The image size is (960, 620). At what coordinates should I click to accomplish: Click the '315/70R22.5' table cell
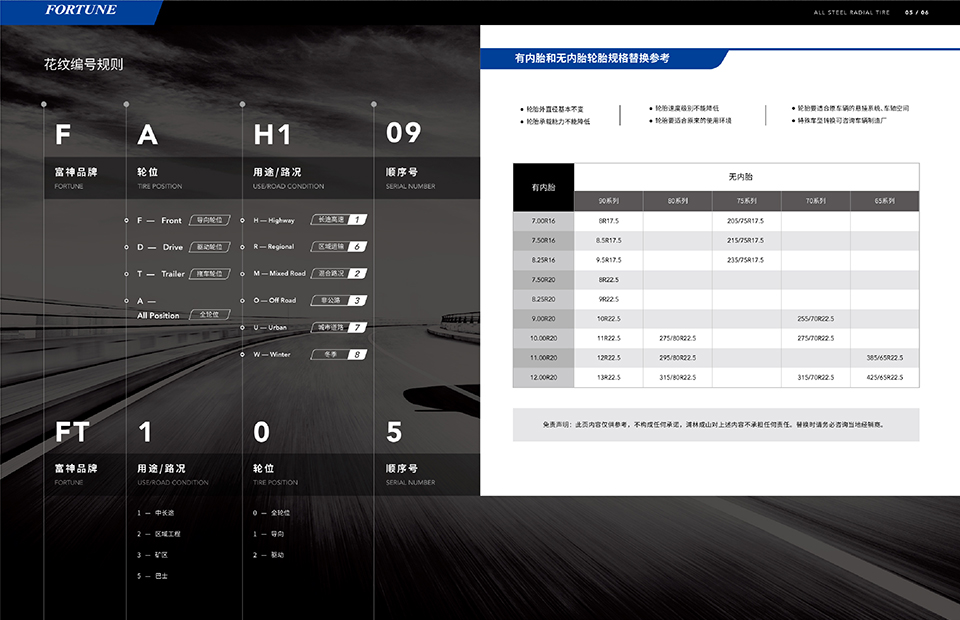click(816, 378)
